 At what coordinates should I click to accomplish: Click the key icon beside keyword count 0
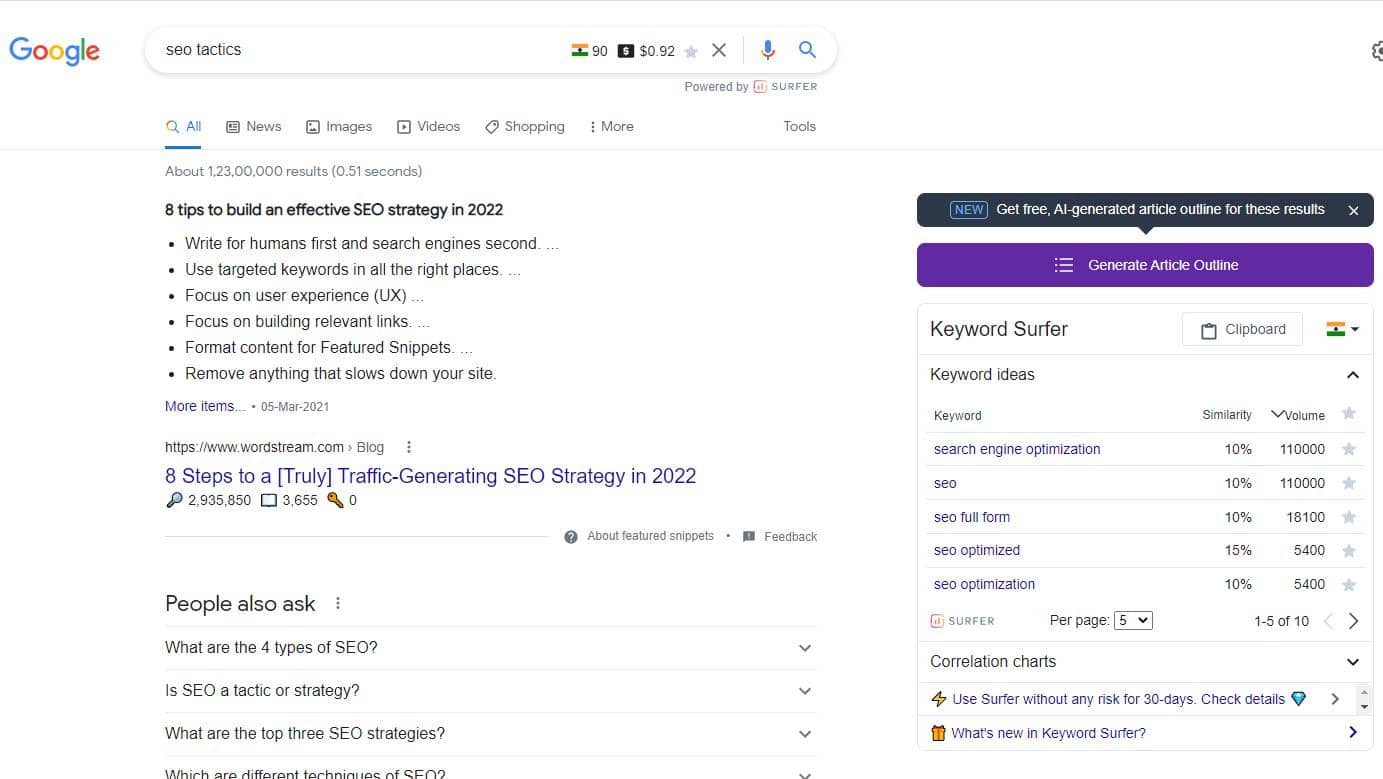[335, 500]
